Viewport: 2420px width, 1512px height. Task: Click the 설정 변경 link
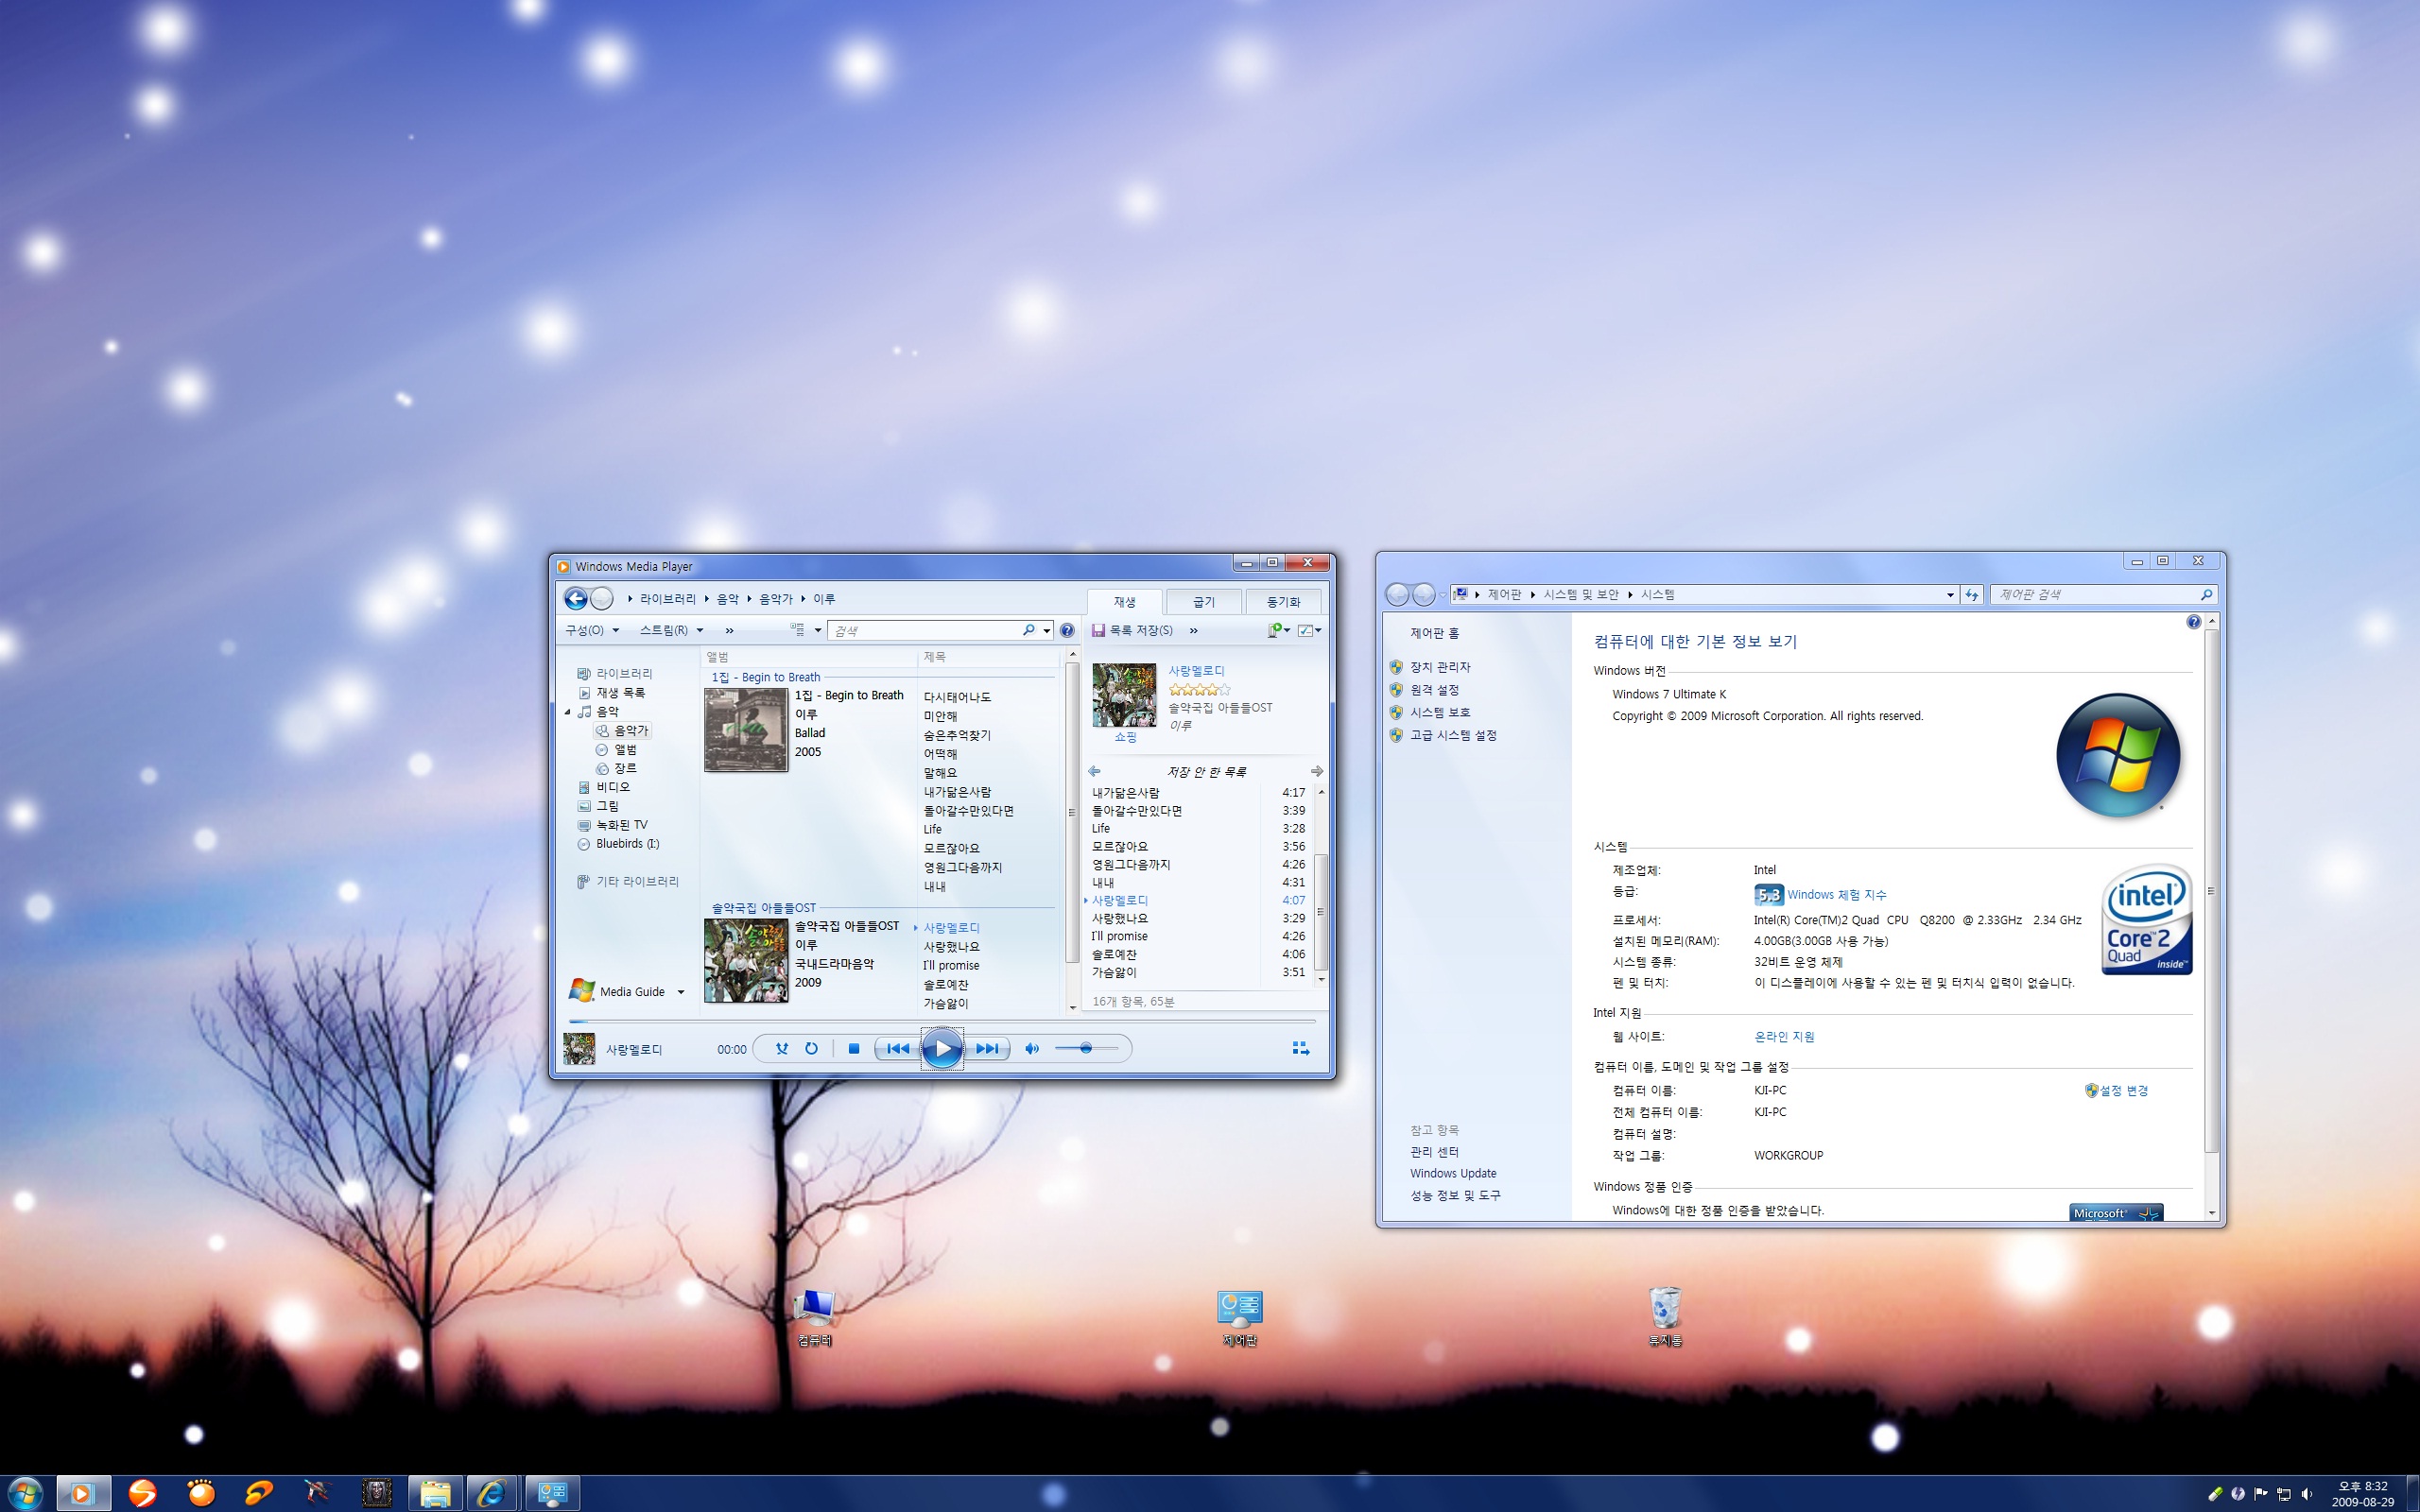click(x=2123, y=1091)
